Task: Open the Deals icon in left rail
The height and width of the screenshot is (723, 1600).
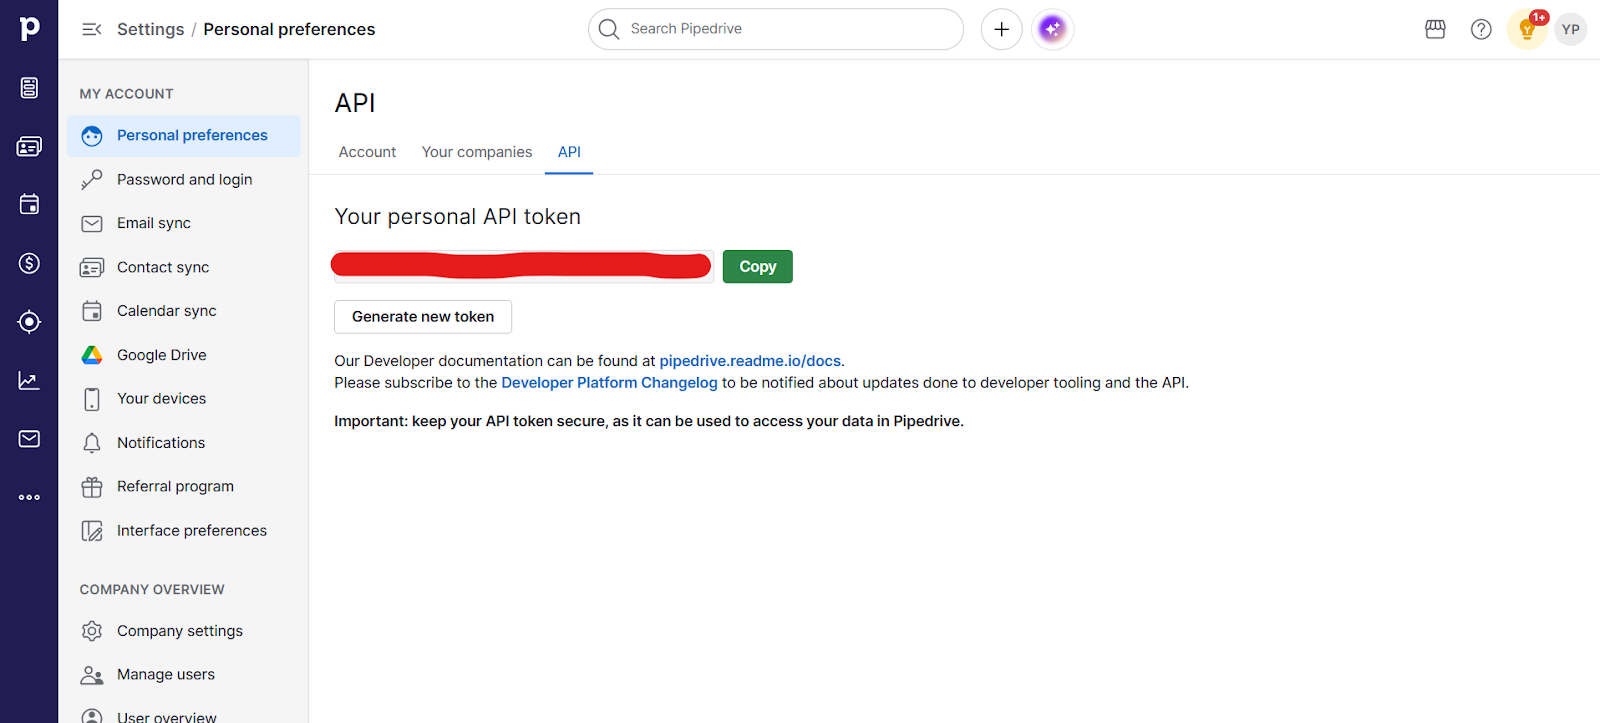Action: [29, 263]
